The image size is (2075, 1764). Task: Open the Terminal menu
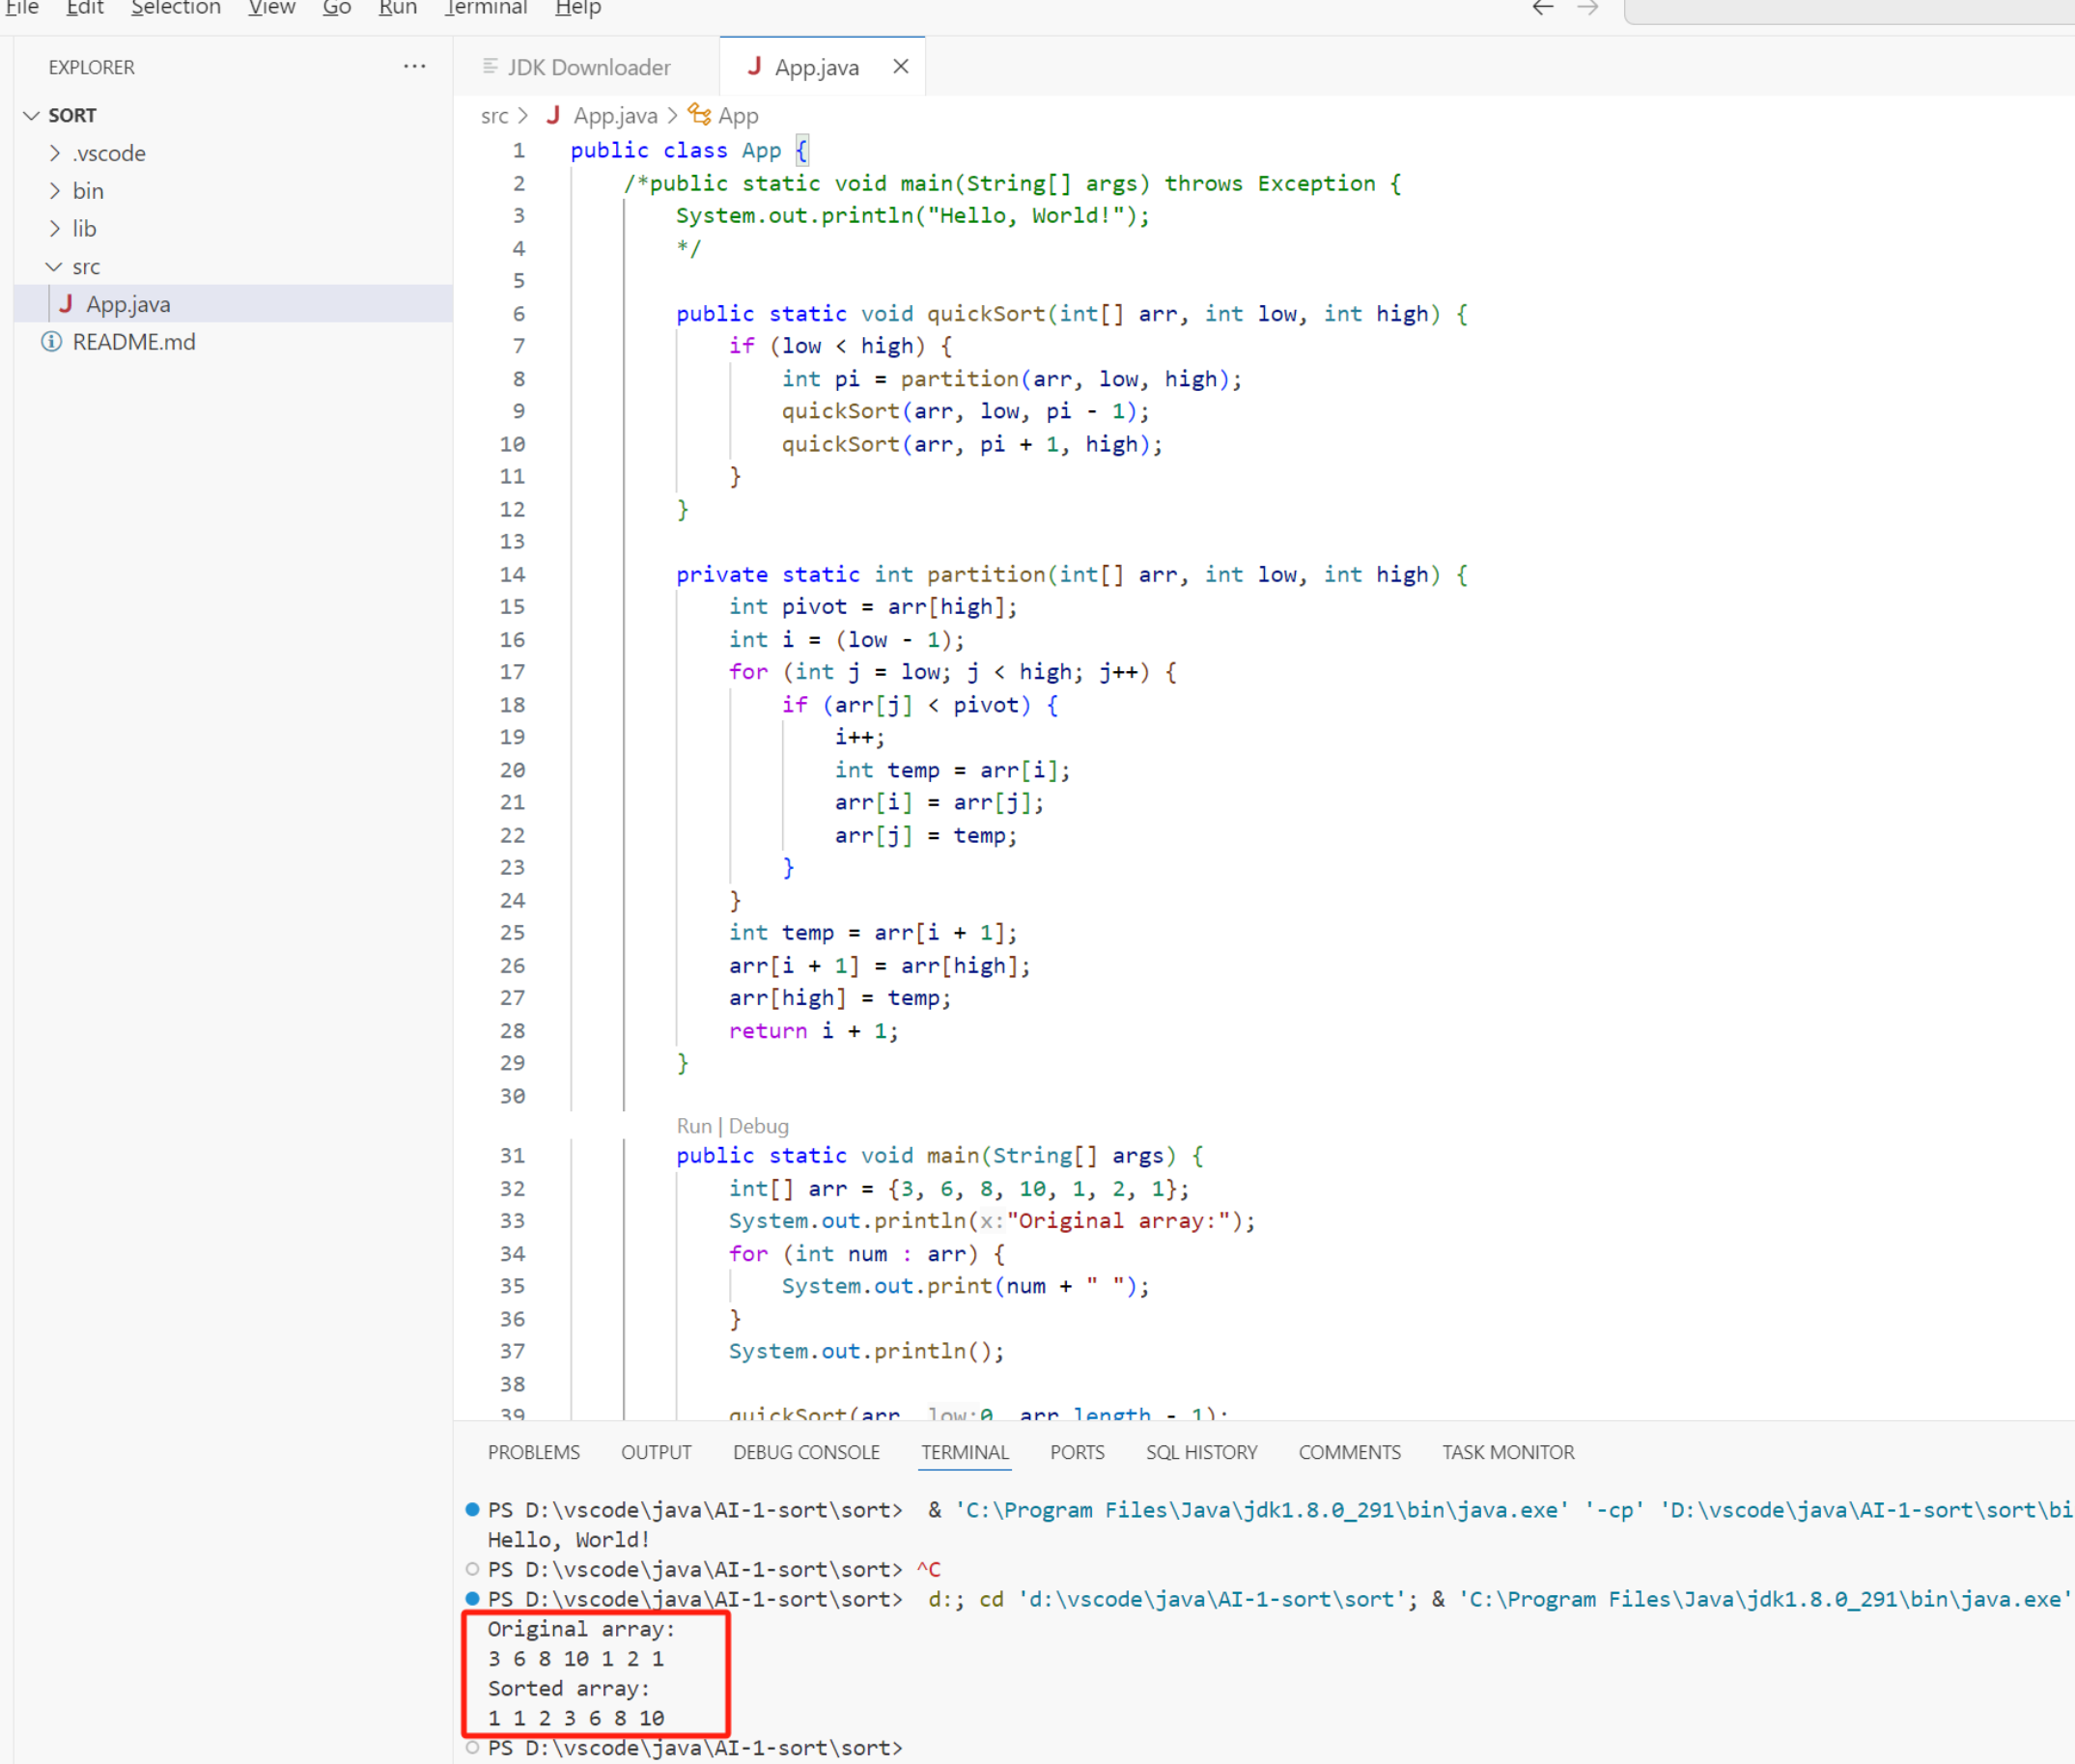[485, 8]
